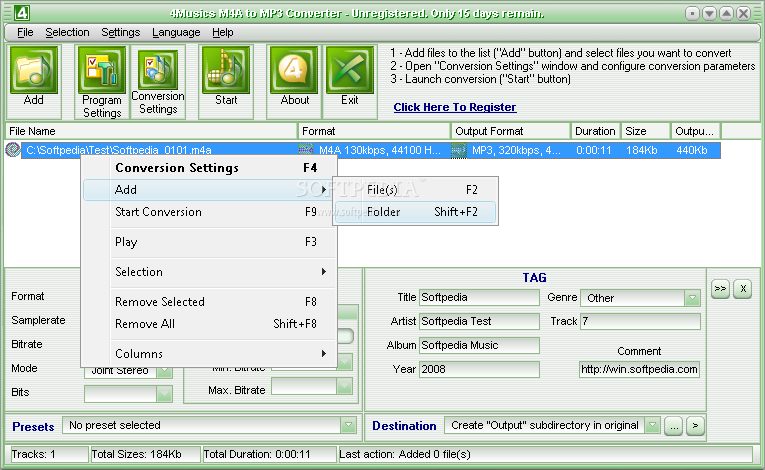
Task: Click the M4A format icon in Format column
Action: click(x=306, y=150)
